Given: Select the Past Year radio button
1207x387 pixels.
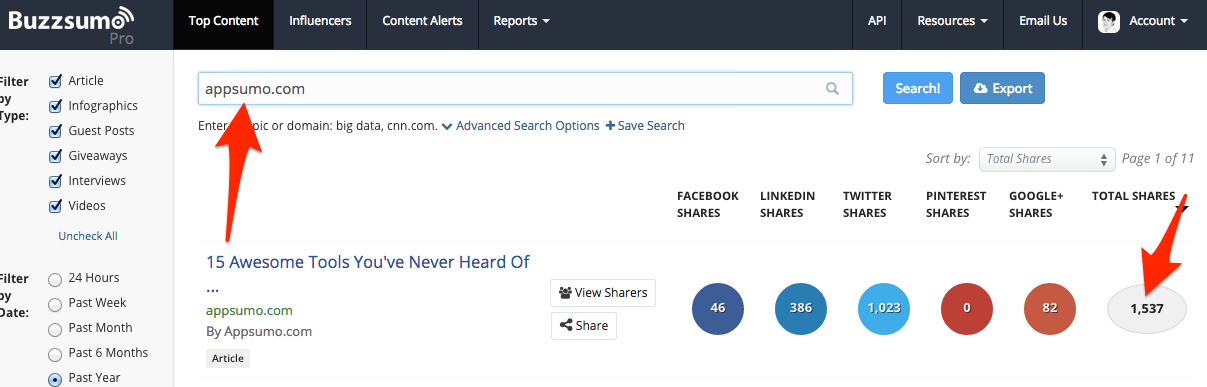Looking at the screenshot, I should click(55, 379).
